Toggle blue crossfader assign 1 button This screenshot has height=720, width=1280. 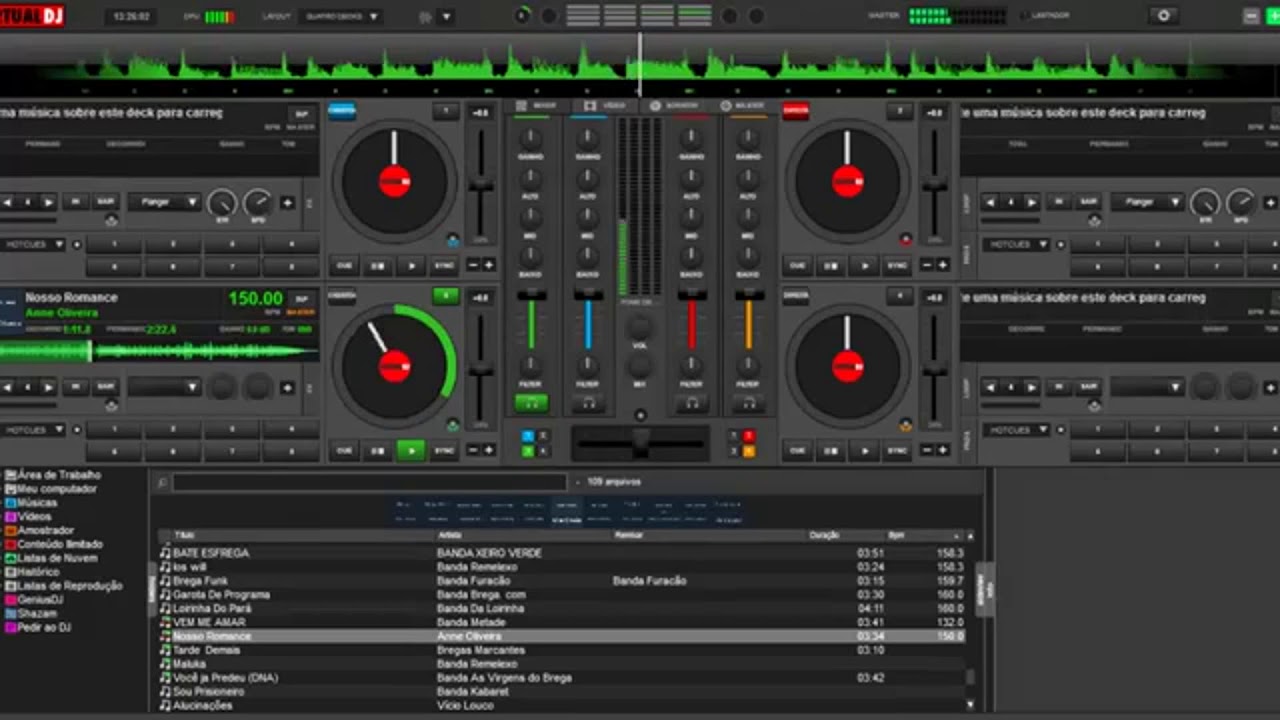coord(528,436)
